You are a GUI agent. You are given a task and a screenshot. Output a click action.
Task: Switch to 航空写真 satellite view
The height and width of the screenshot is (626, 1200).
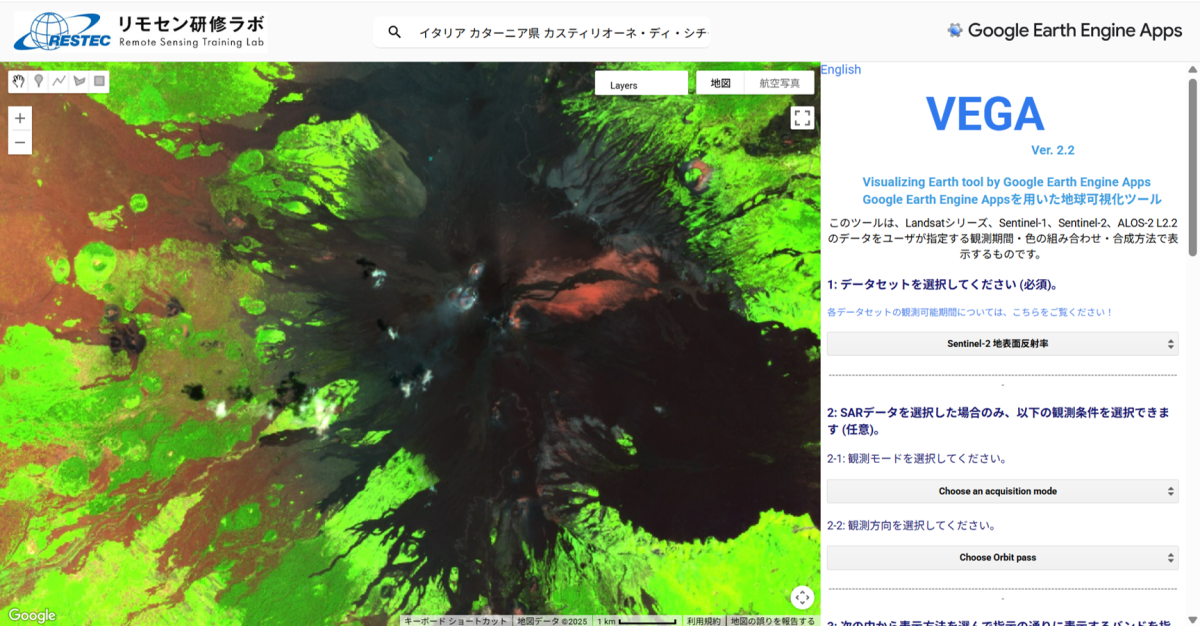pyautogui.click(x=779, y=83)
